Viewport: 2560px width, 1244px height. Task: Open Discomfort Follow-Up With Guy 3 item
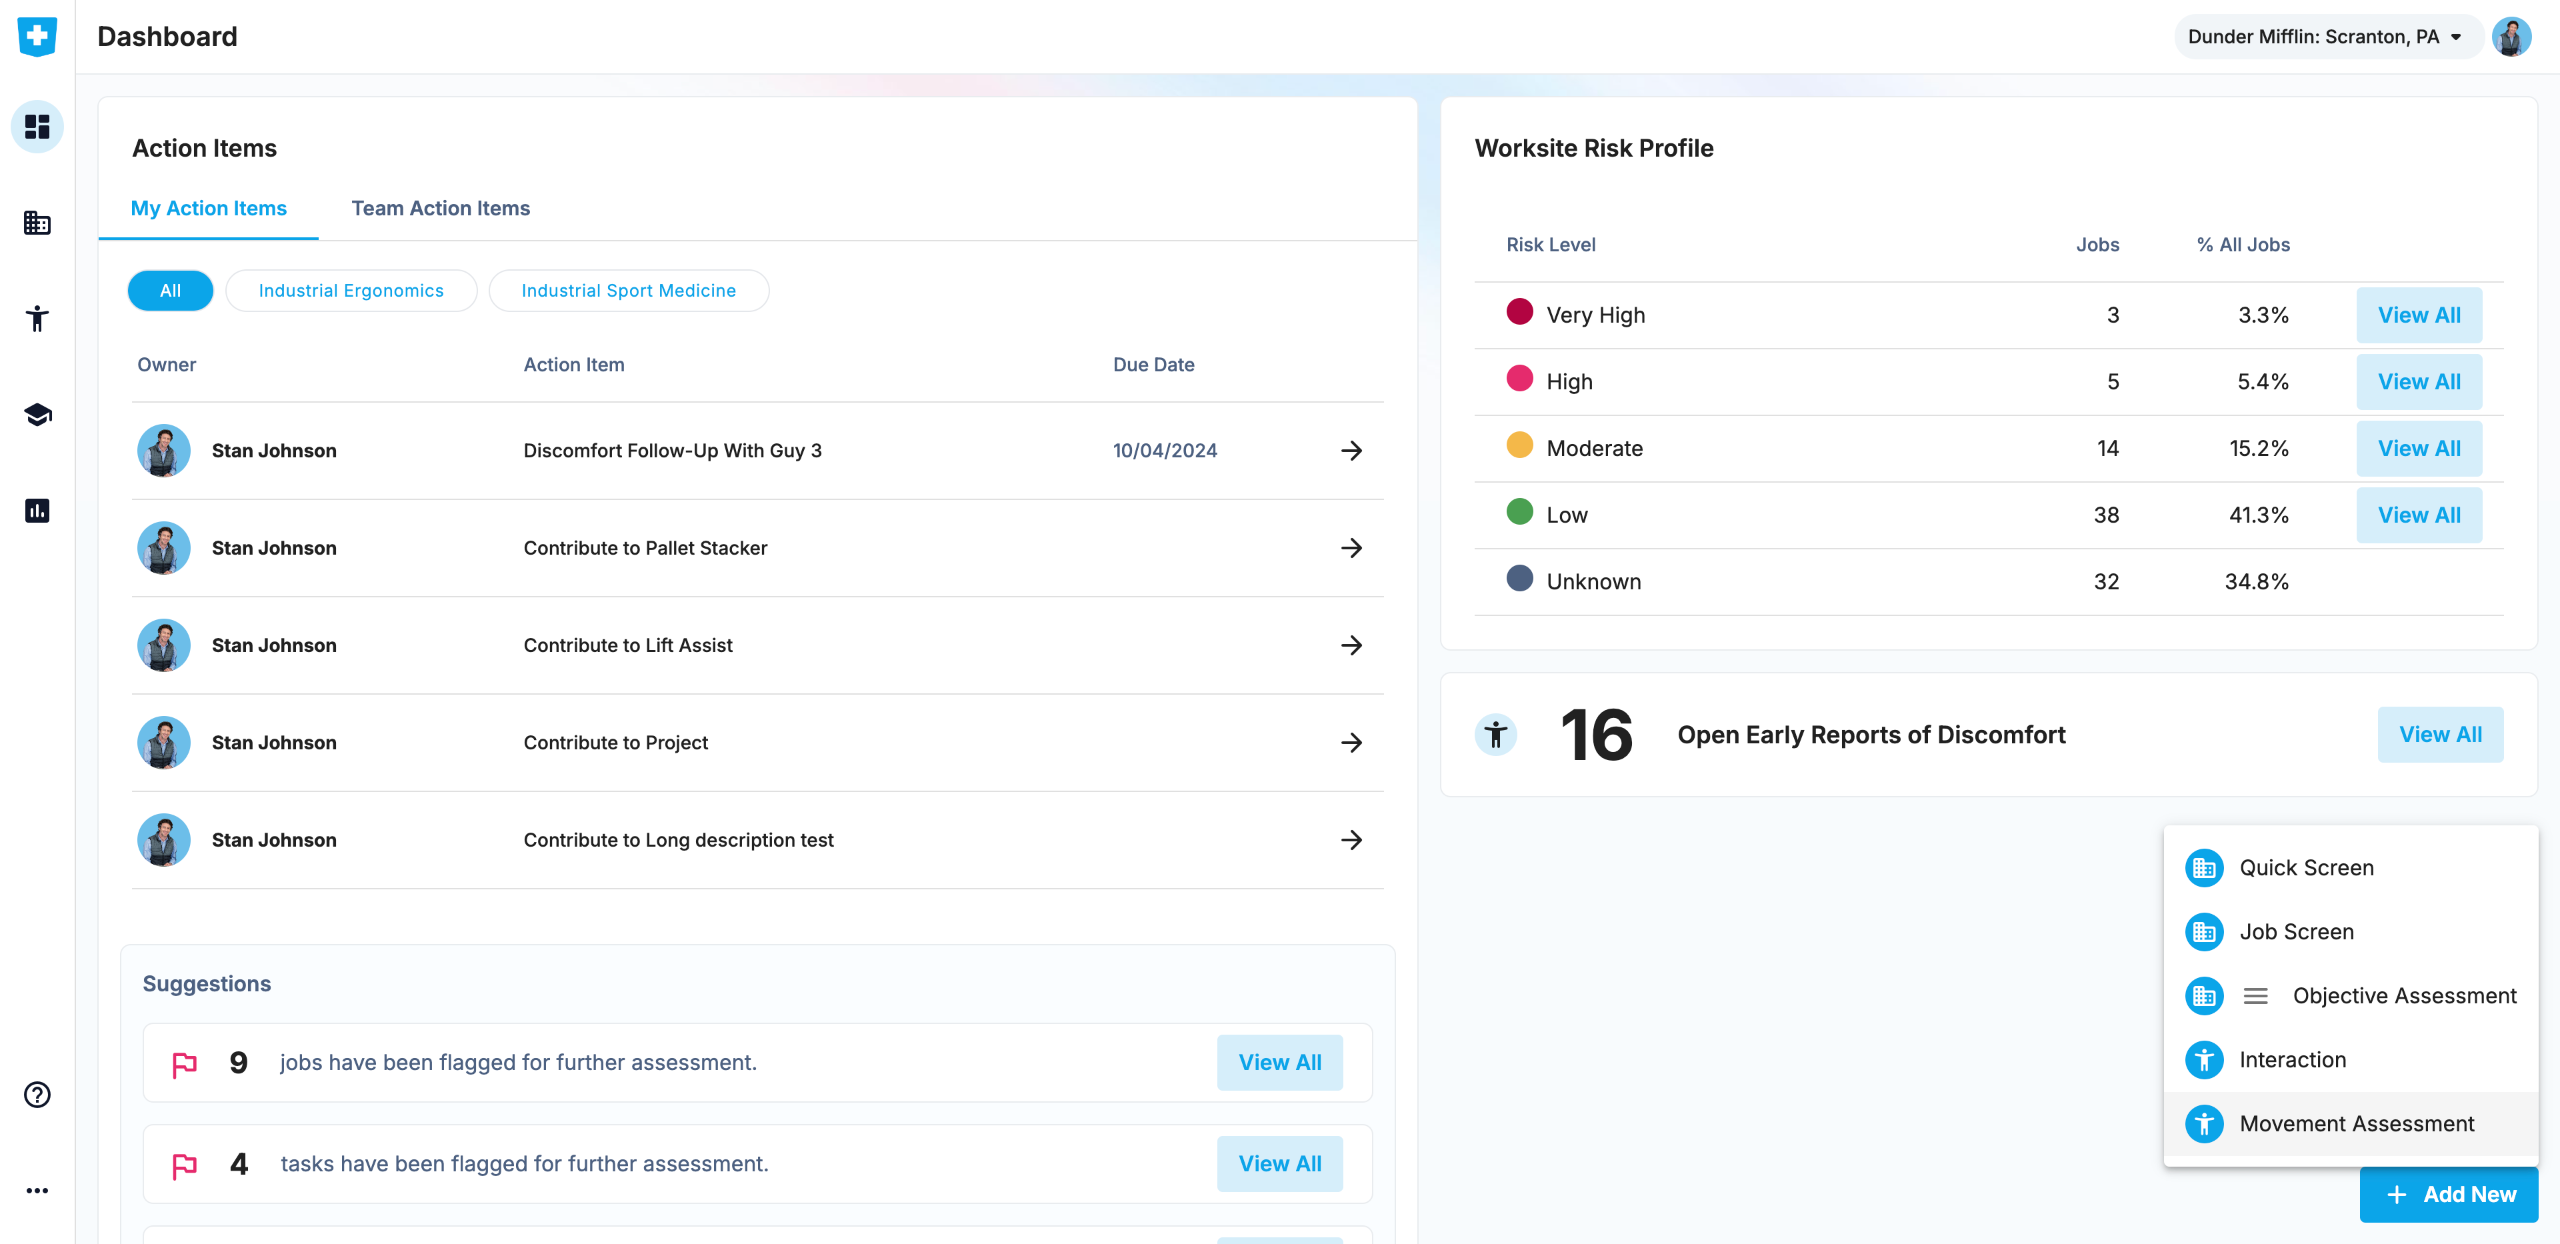(x=672, y=451)
